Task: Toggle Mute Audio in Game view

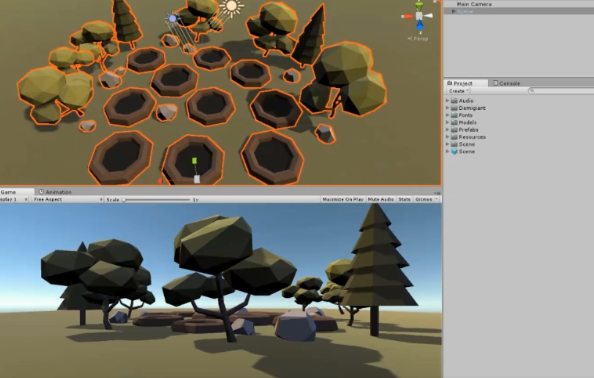Action: coord(381,199)
